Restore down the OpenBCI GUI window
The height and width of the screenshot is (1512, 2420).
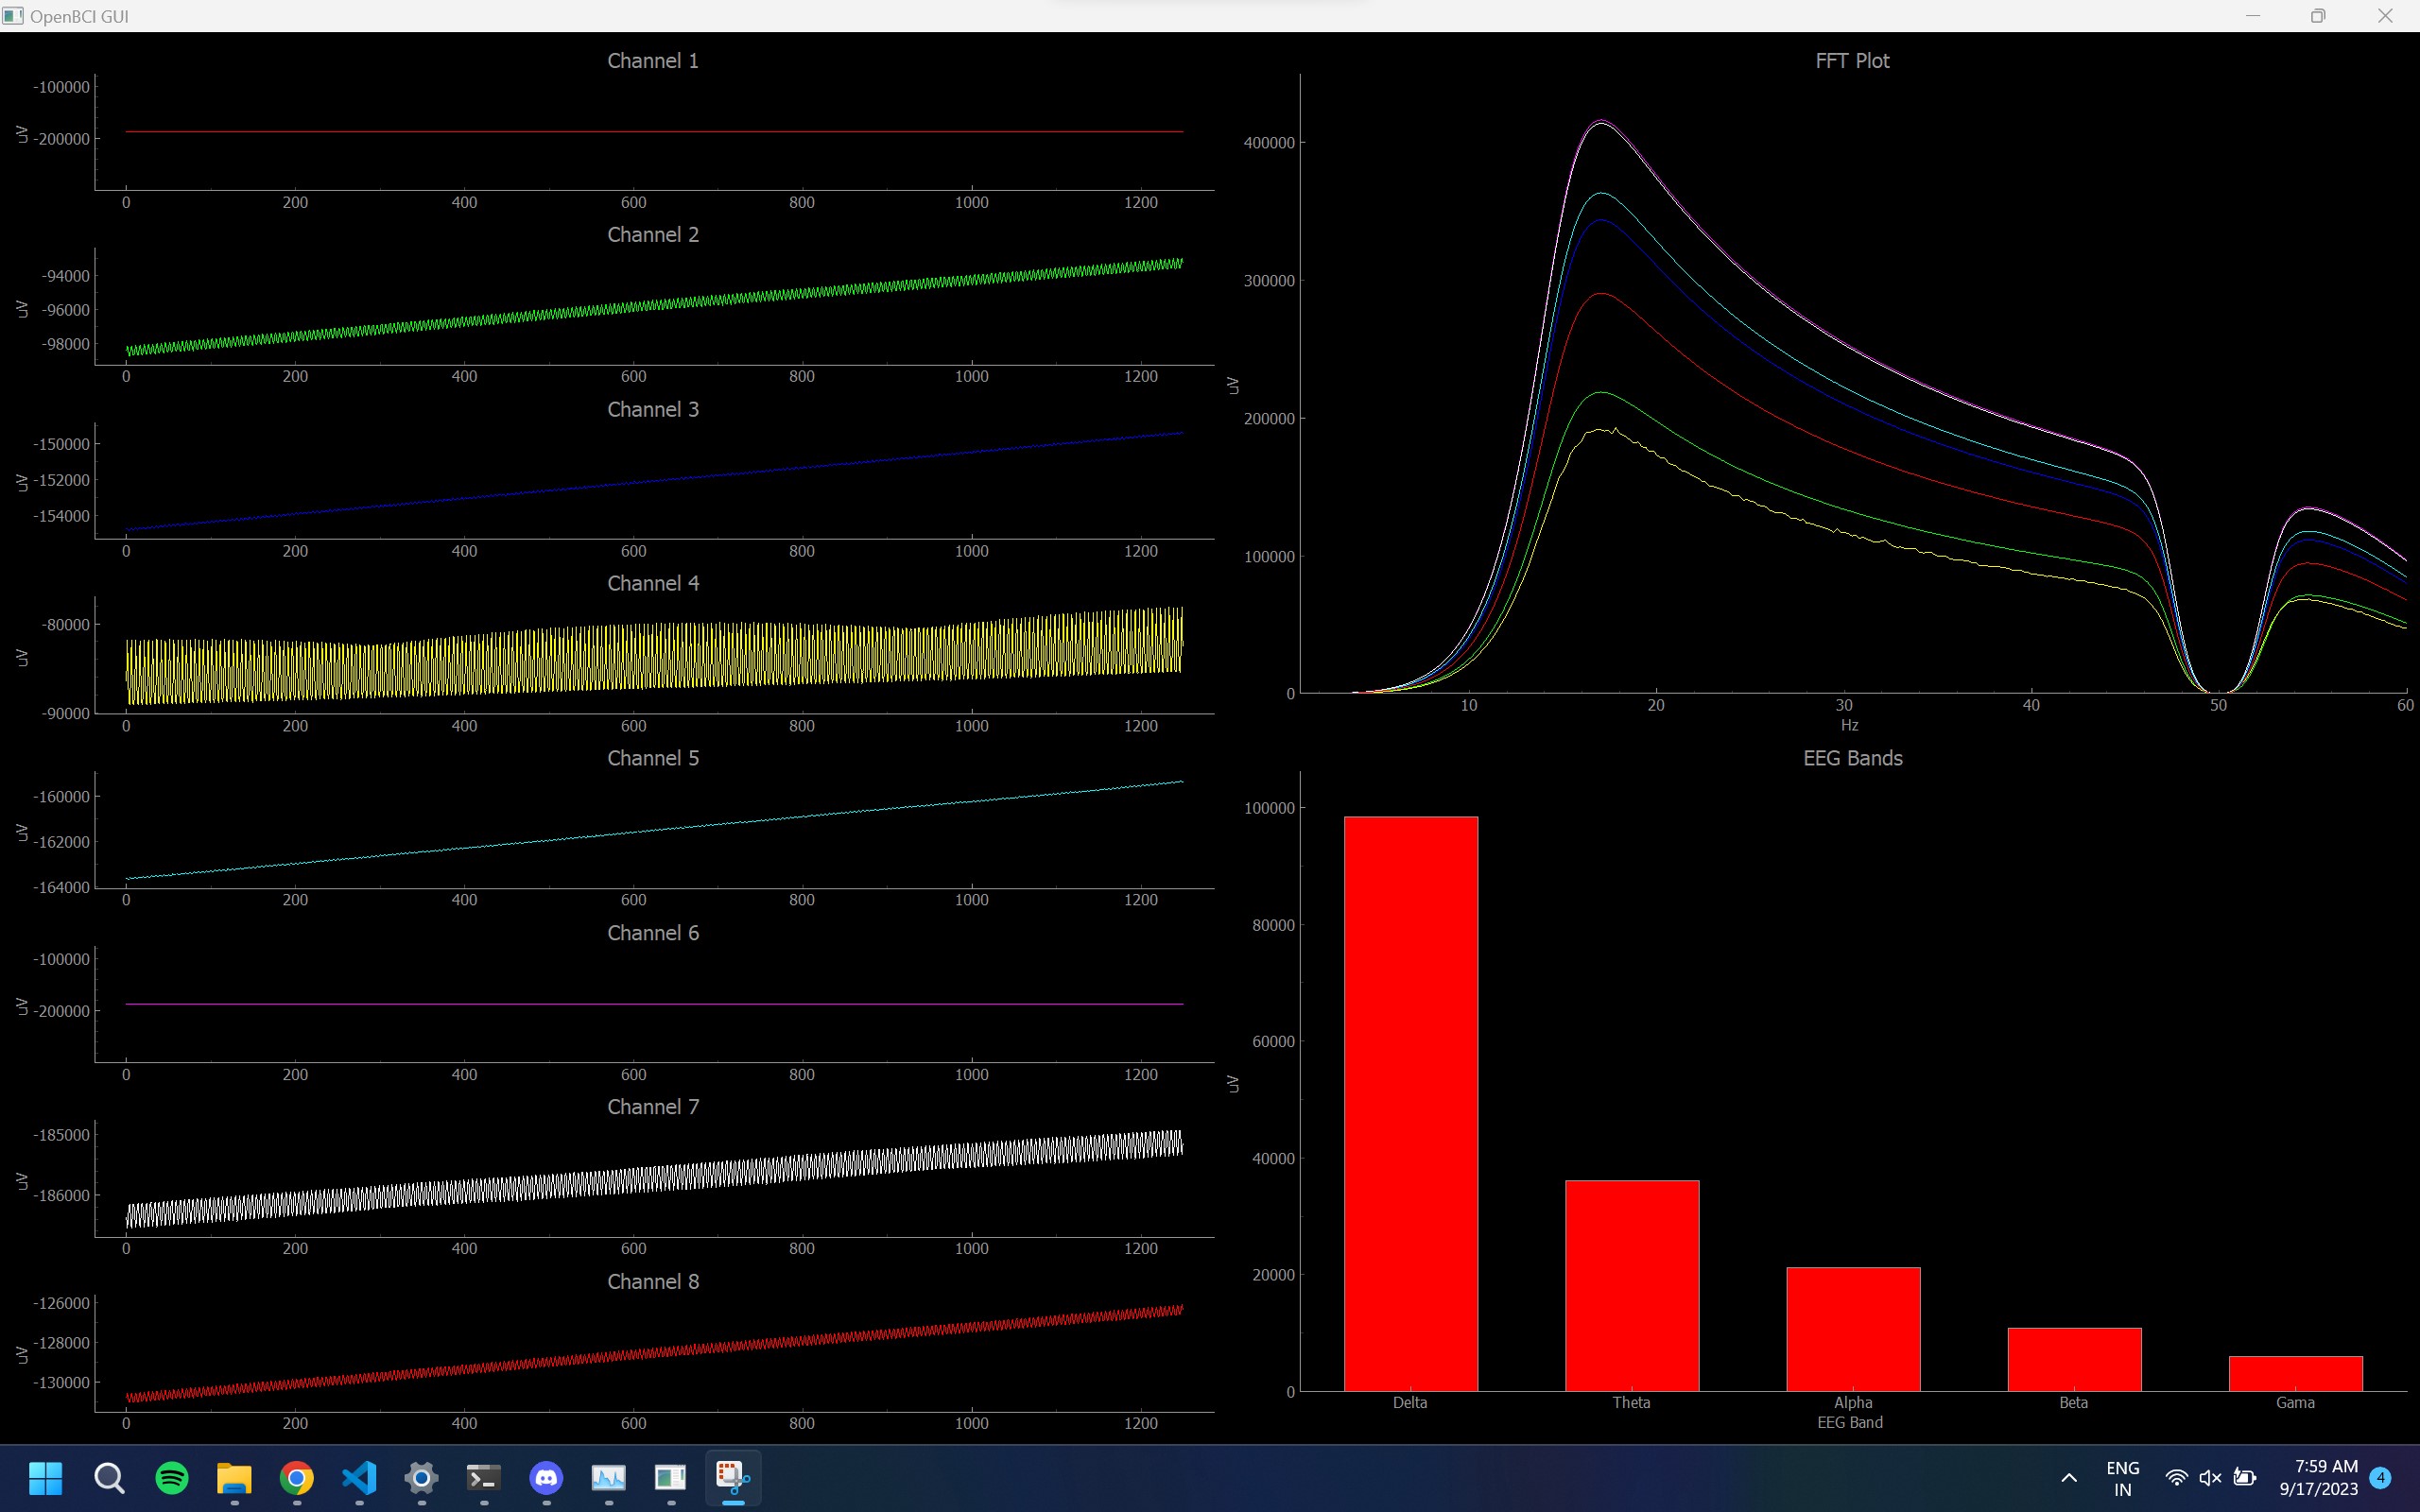click(2317, 16)
